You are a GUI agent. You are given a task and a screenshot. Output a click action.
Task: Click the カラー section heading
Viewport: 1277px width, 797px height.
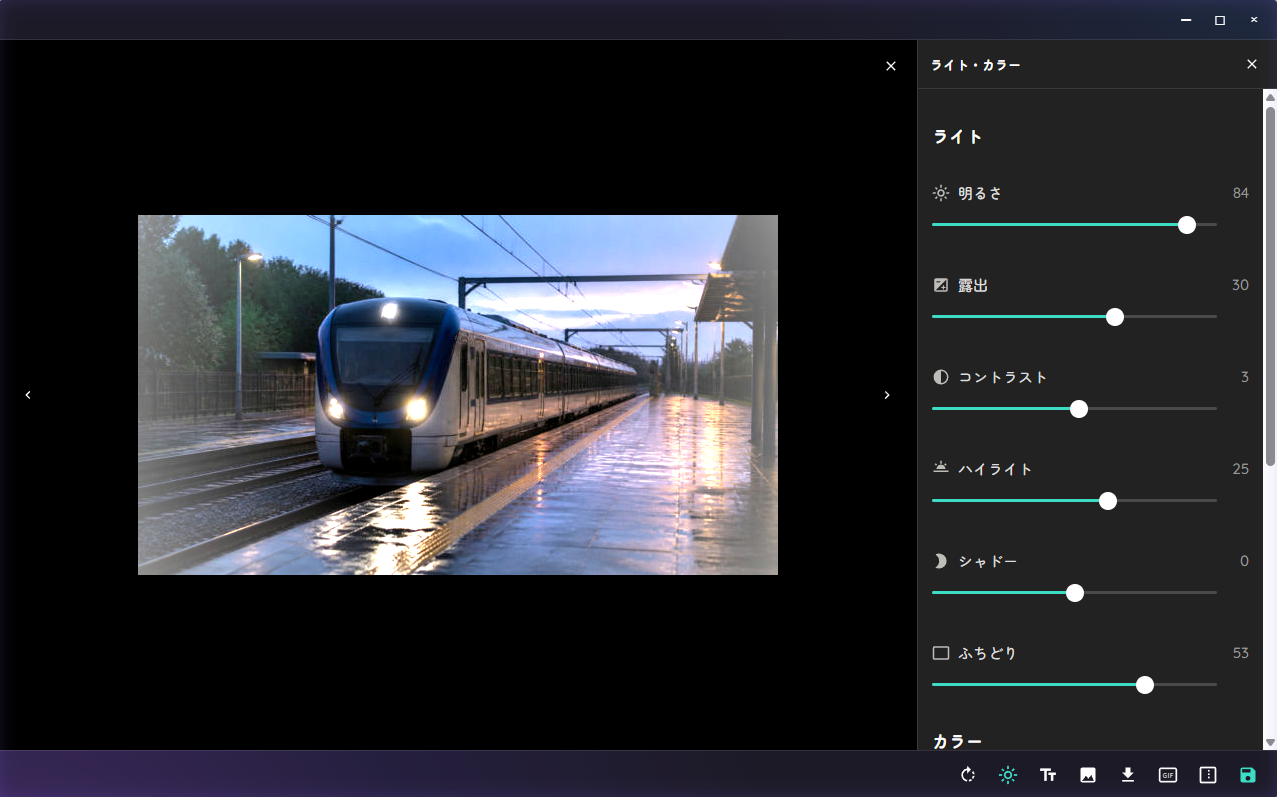point(958,741)
